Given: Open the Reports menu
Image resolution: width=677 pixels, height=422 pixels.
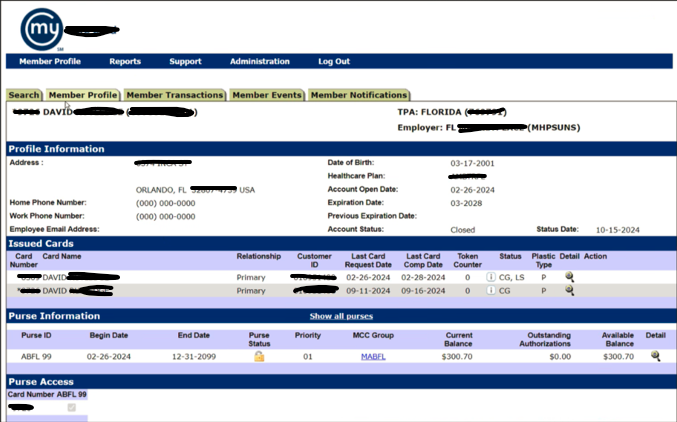Looking at the screenshot, I should pos(125,61).
